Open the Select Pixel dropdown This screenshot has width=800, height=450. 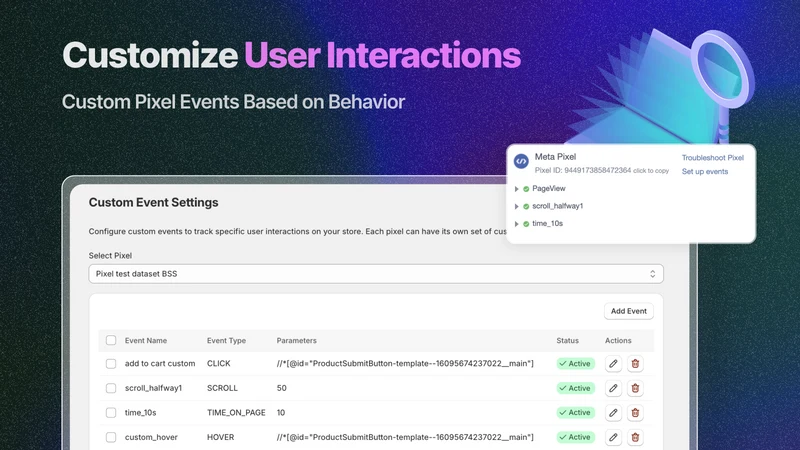pos(376,274)
